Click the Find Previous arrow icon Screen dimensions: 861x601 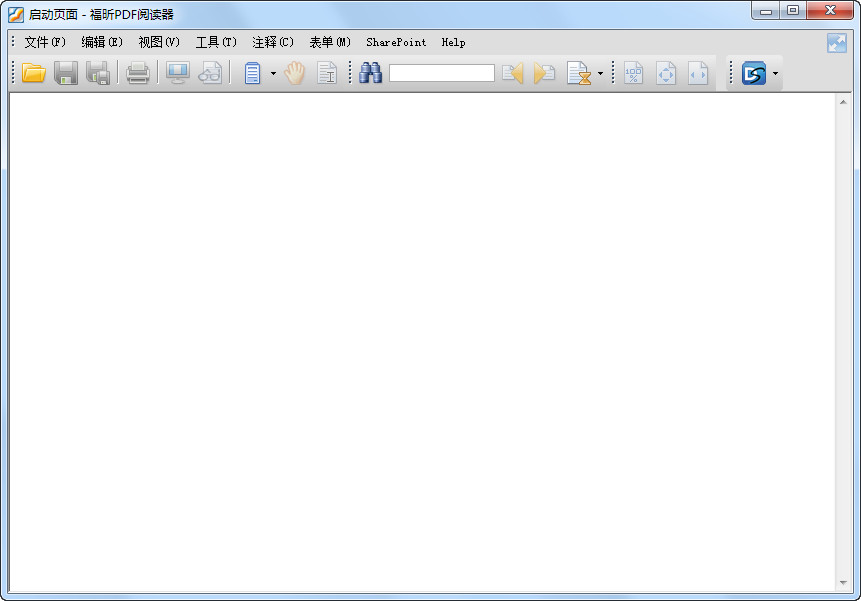512,73
